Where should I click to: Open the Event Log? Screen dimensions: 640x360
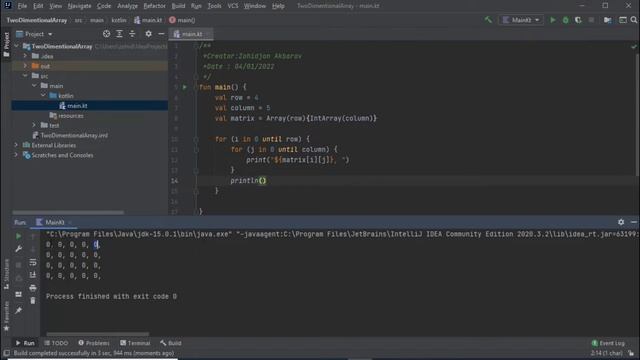608,343
